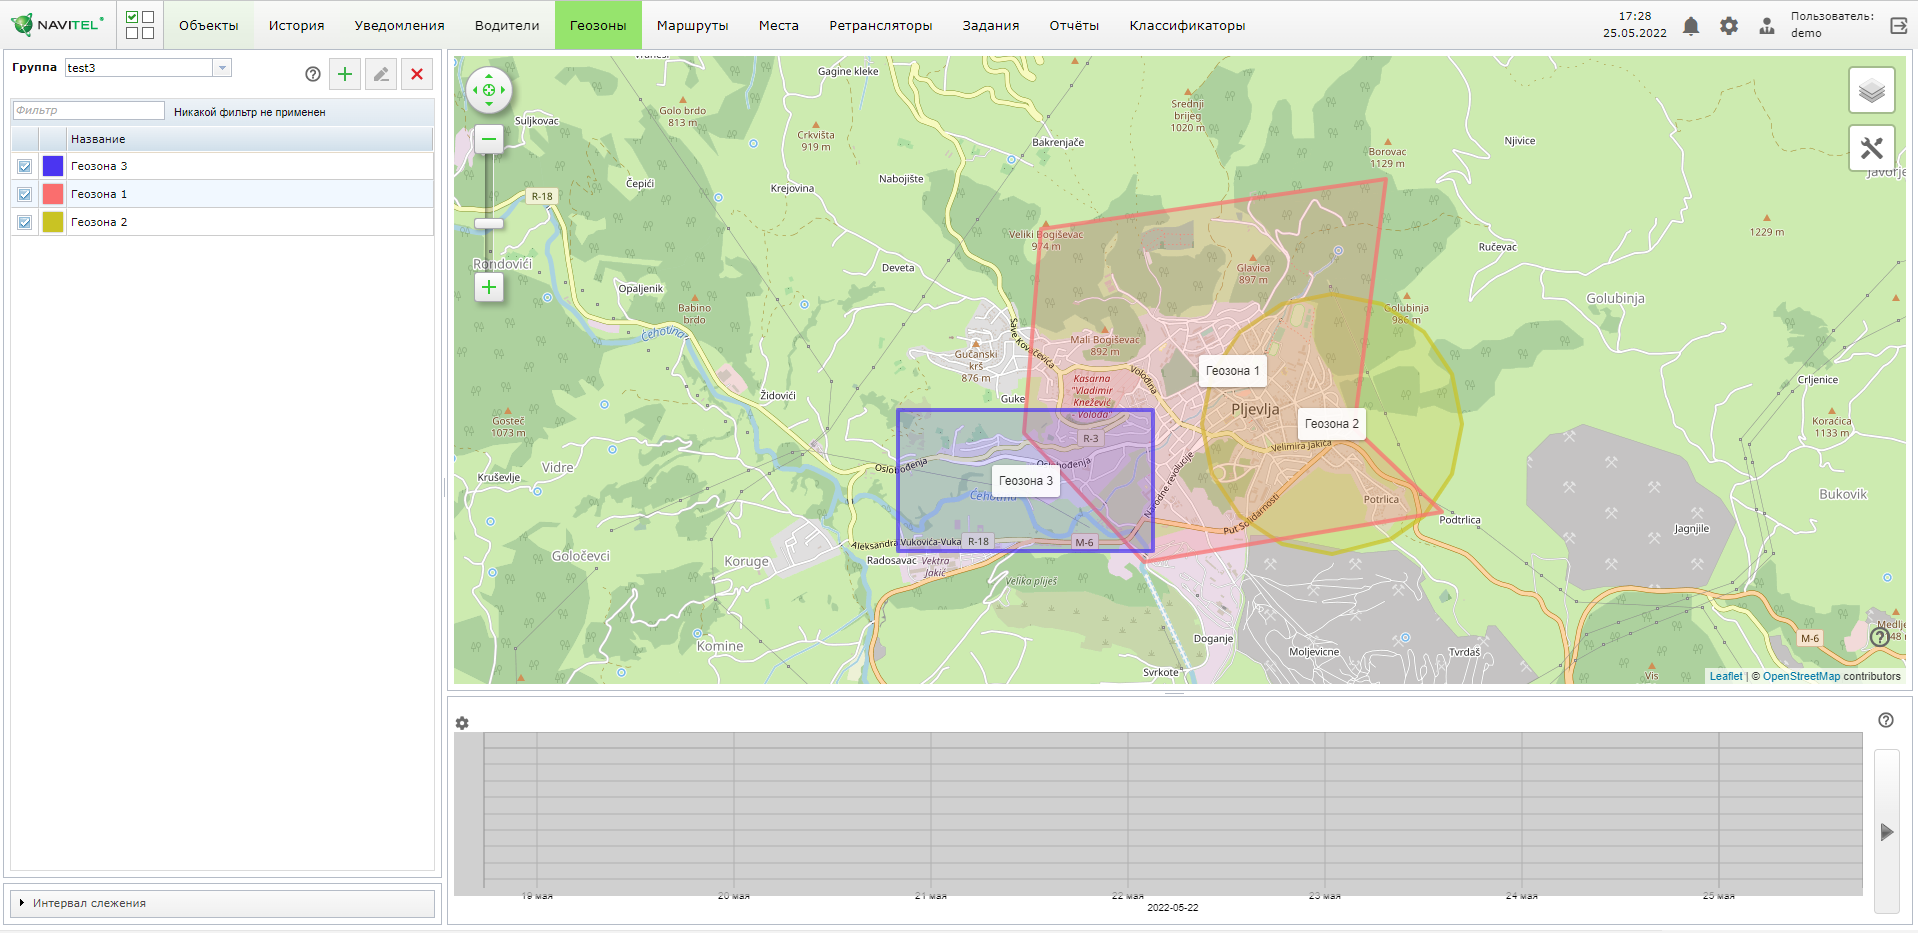
Task: Click the edit geozone pencil icon
Action: click(381, 74)
